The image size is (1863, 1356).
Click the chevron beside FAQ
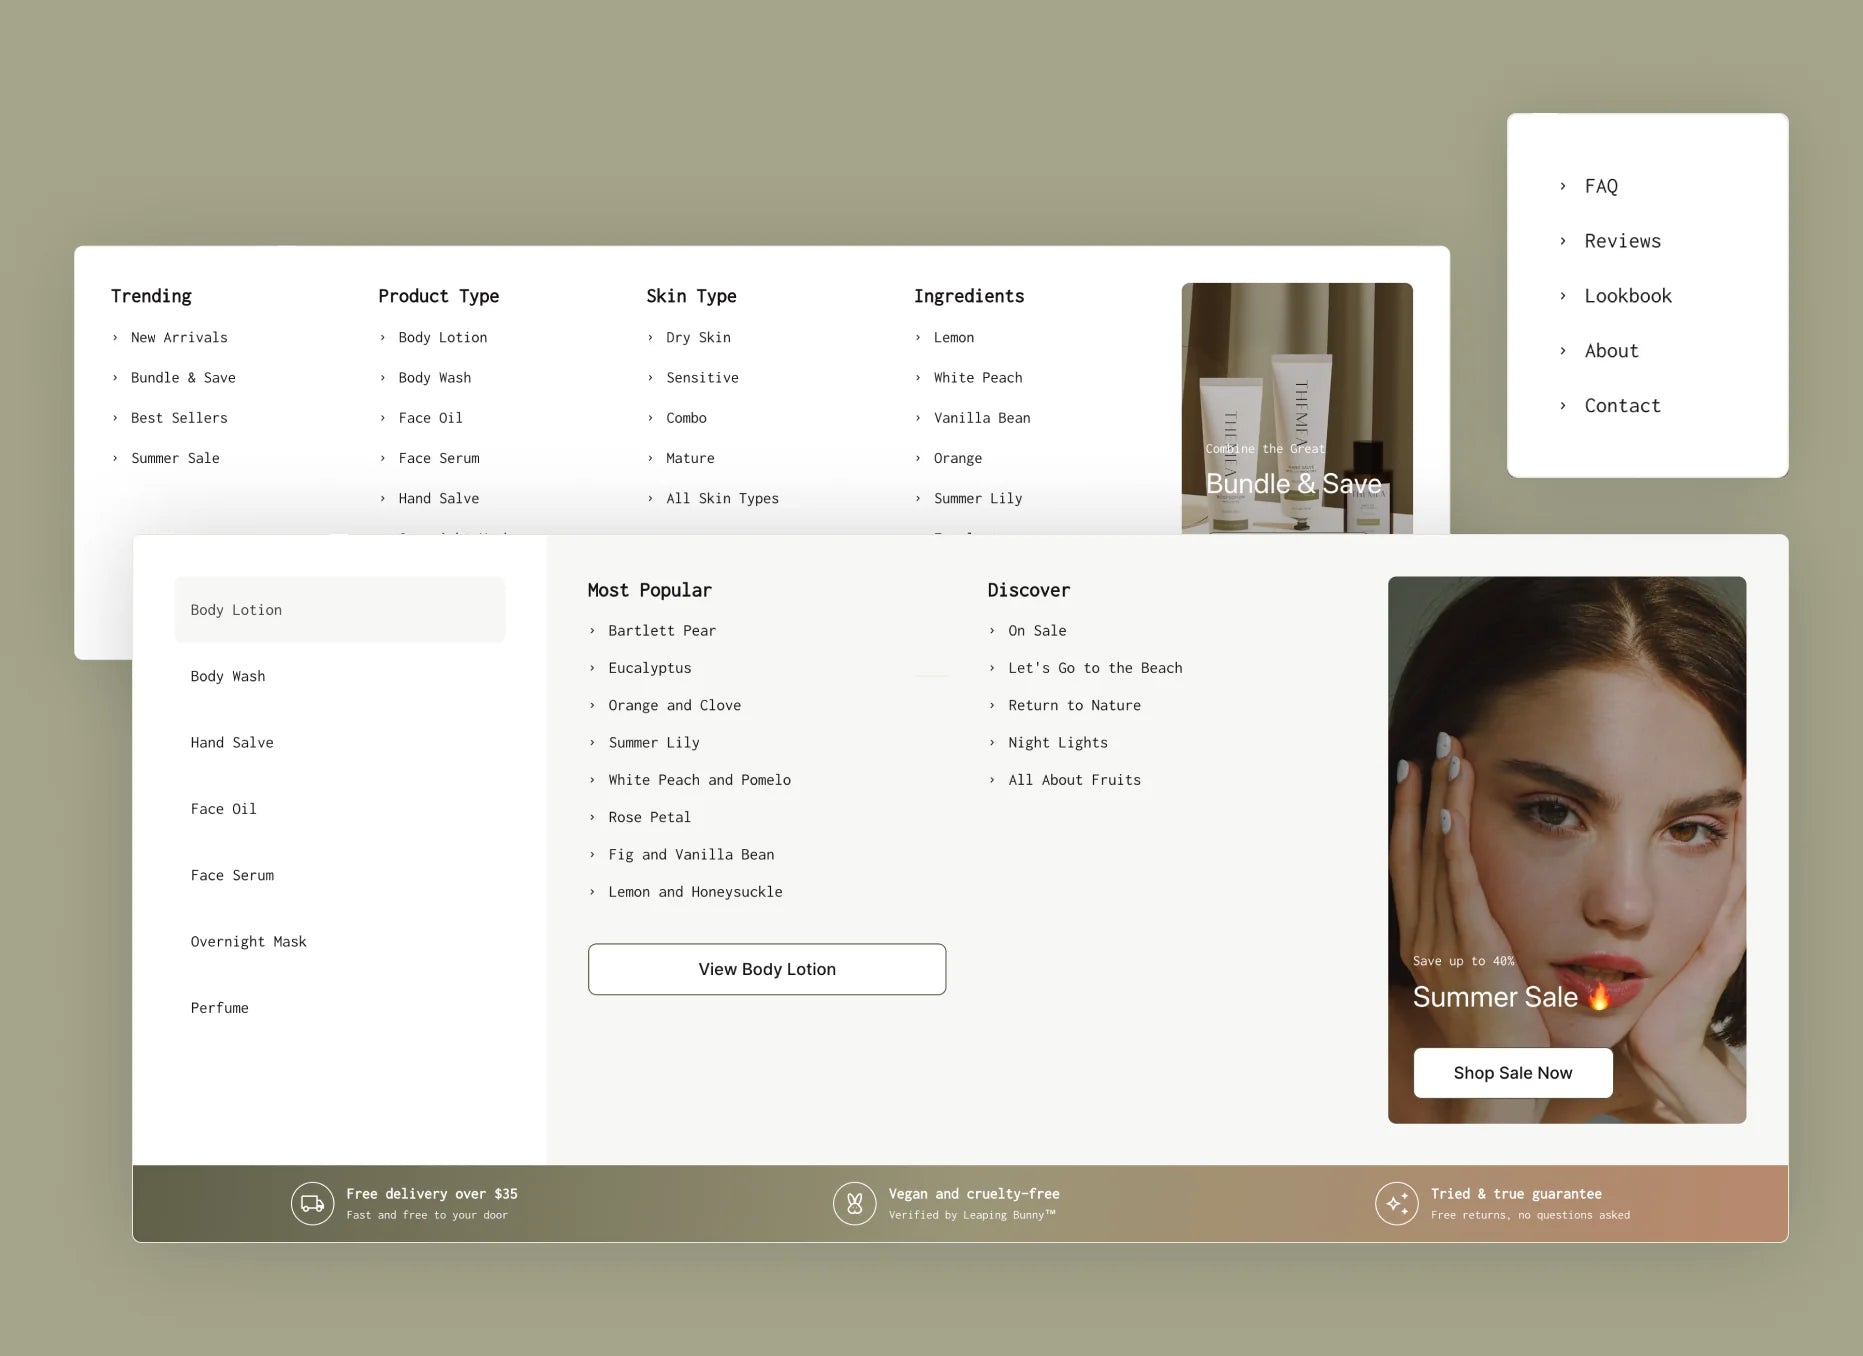(x=1563, y=186)
